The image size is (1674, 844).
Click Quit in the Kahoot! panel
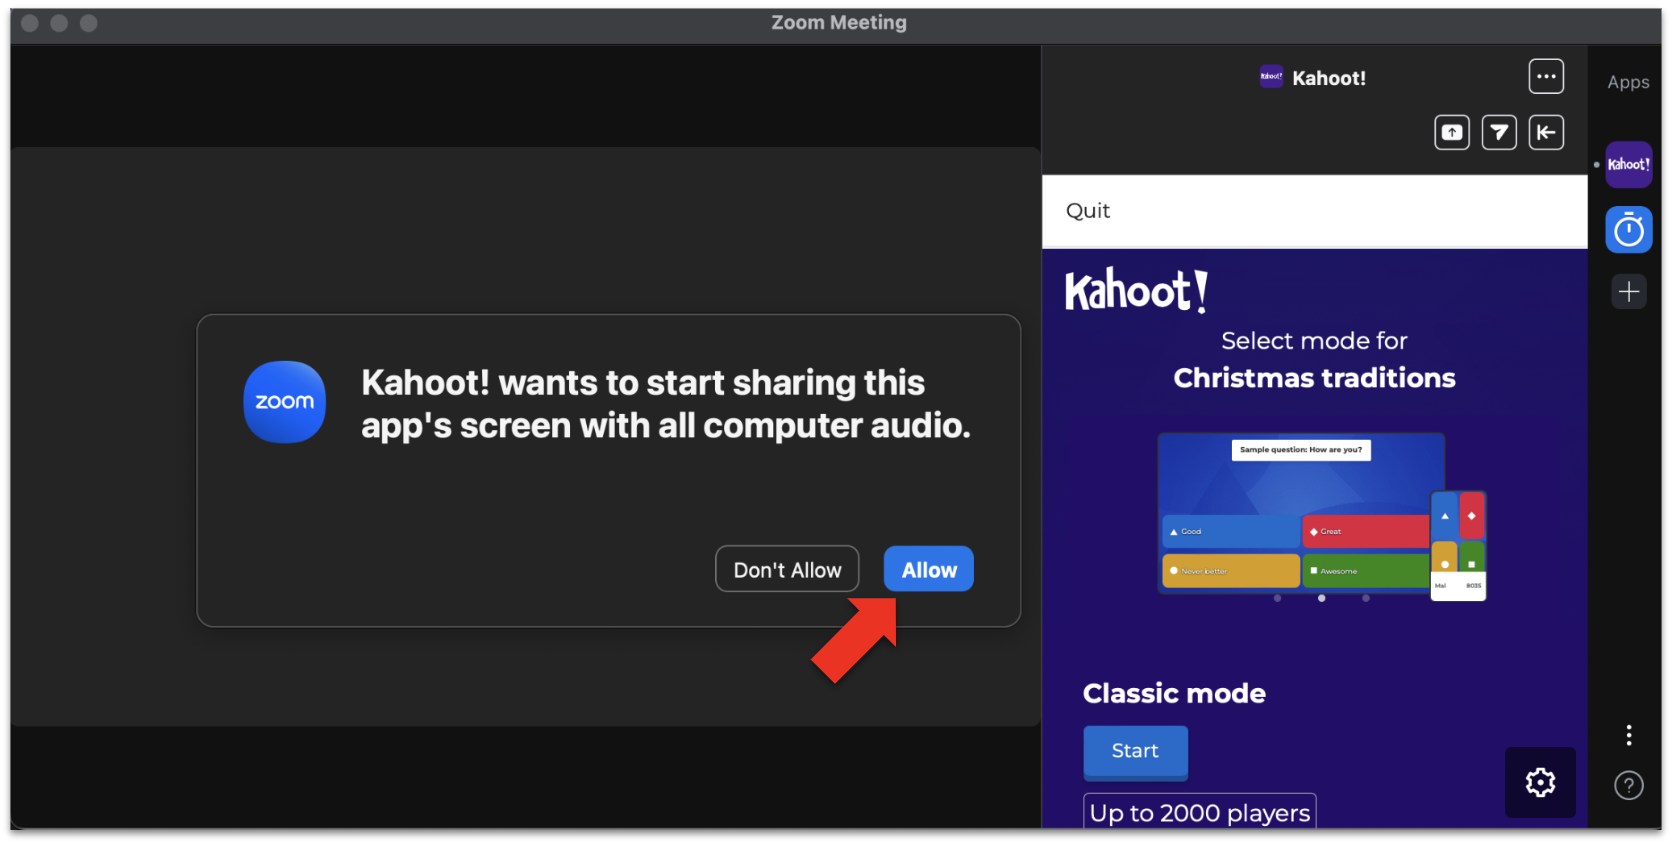click(x=1087, y=211)
